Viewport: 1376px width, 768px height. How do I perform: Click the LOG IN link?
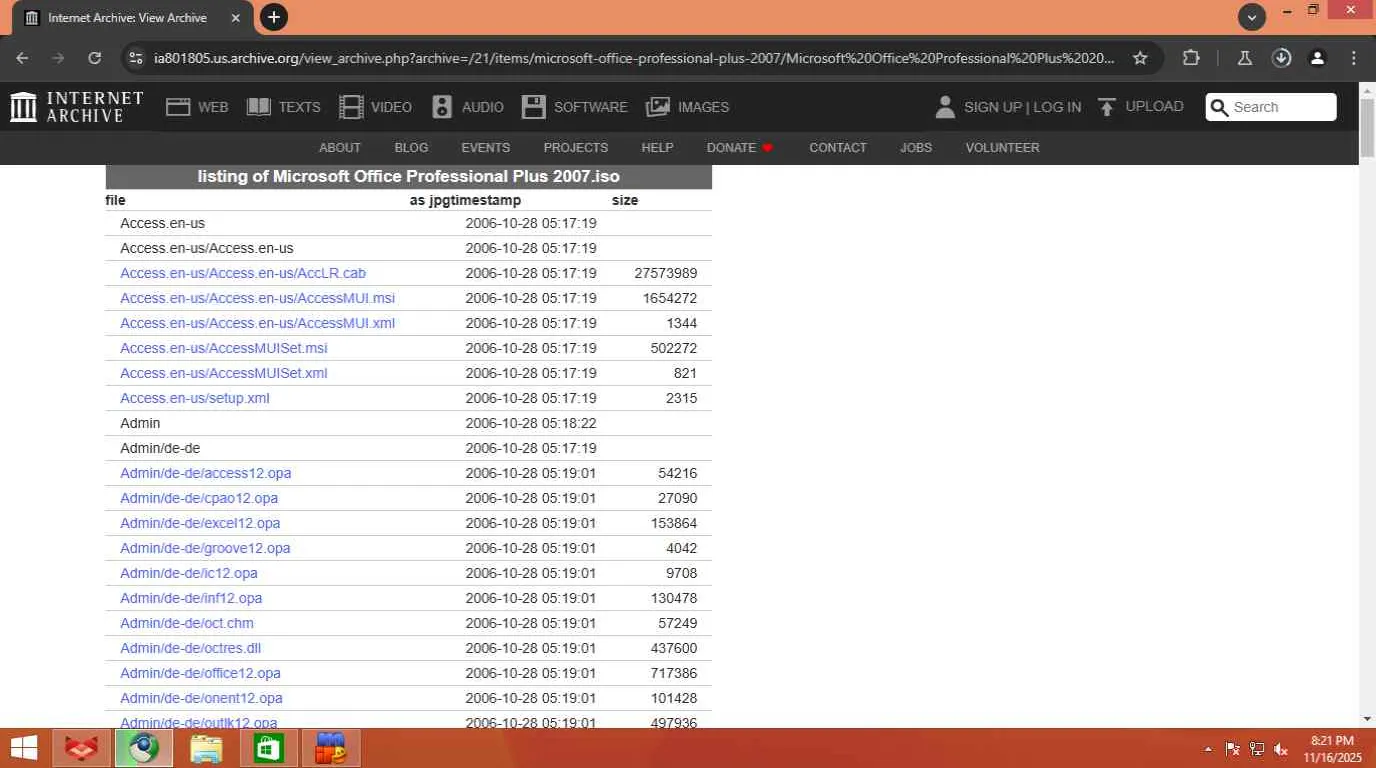tap(1057, 107)
